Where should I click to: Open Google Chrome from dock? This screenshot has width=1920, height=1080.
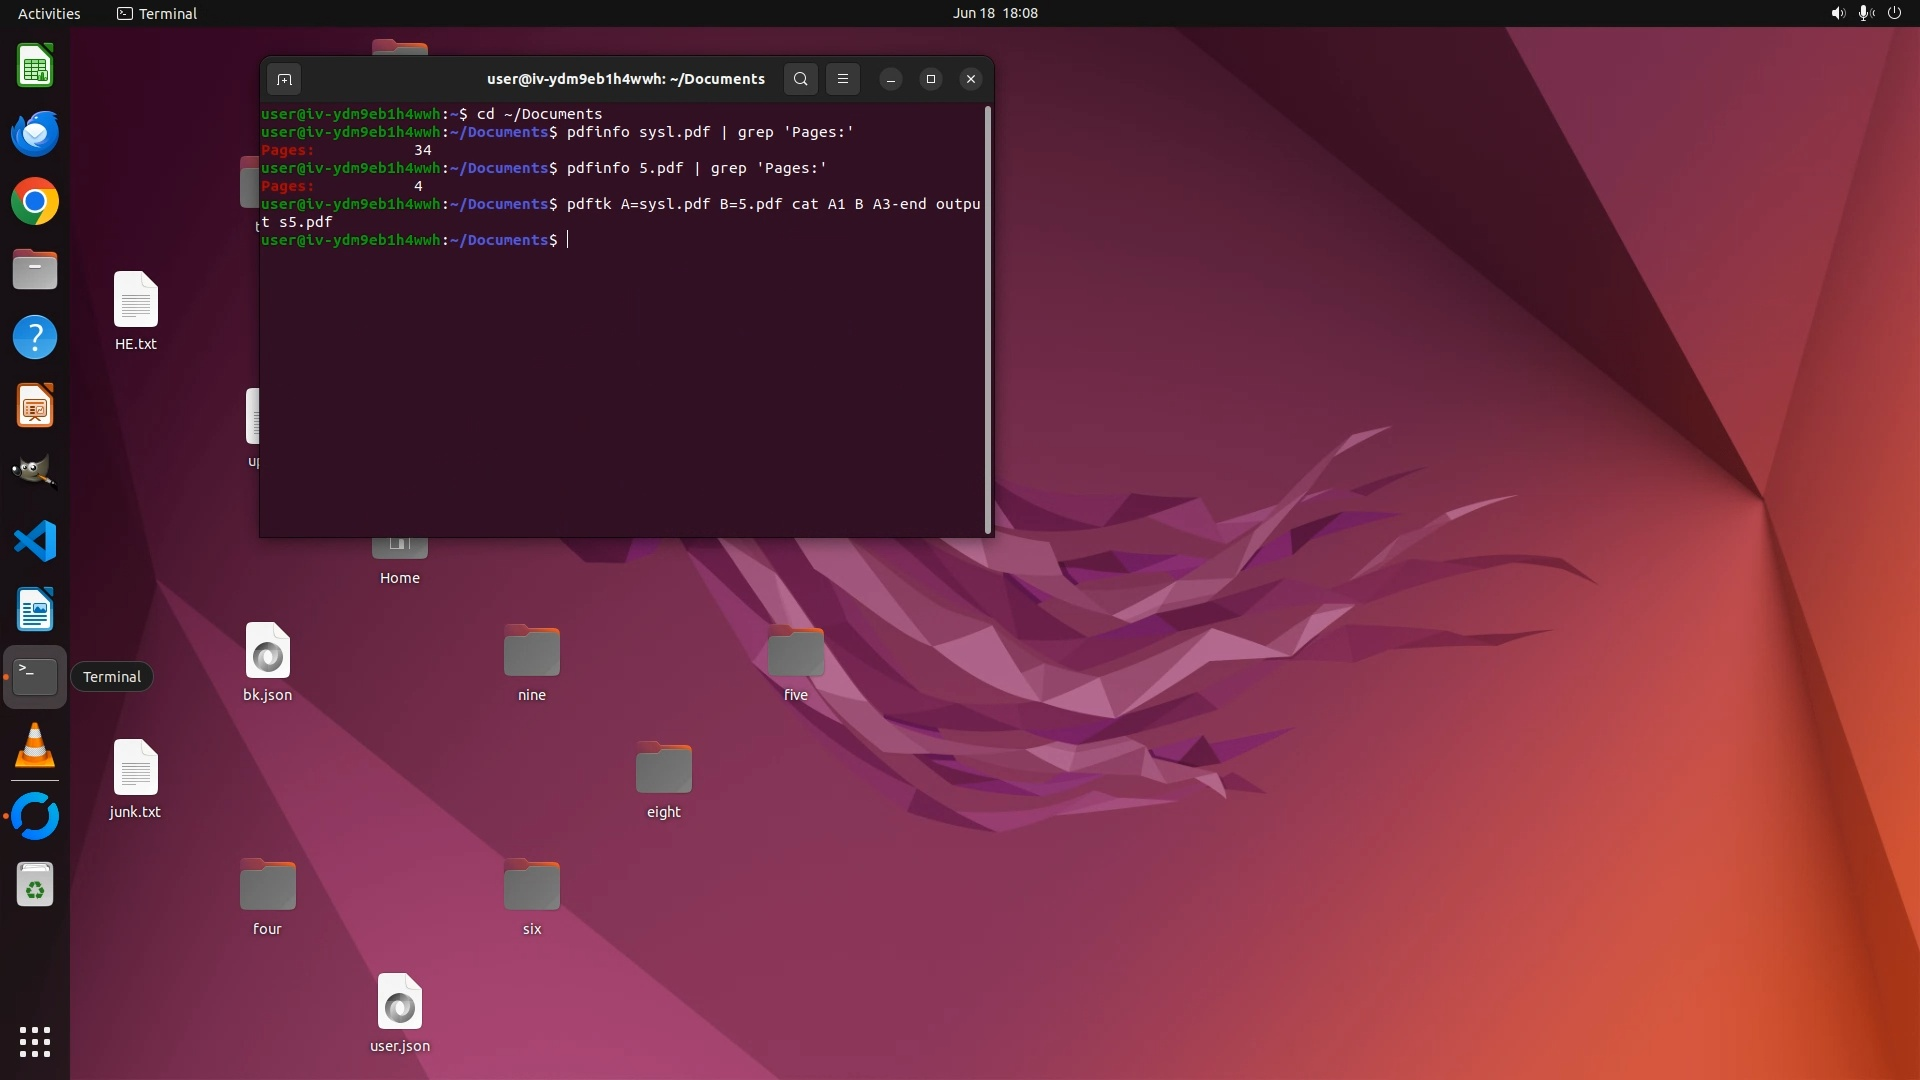click(35, 202)
